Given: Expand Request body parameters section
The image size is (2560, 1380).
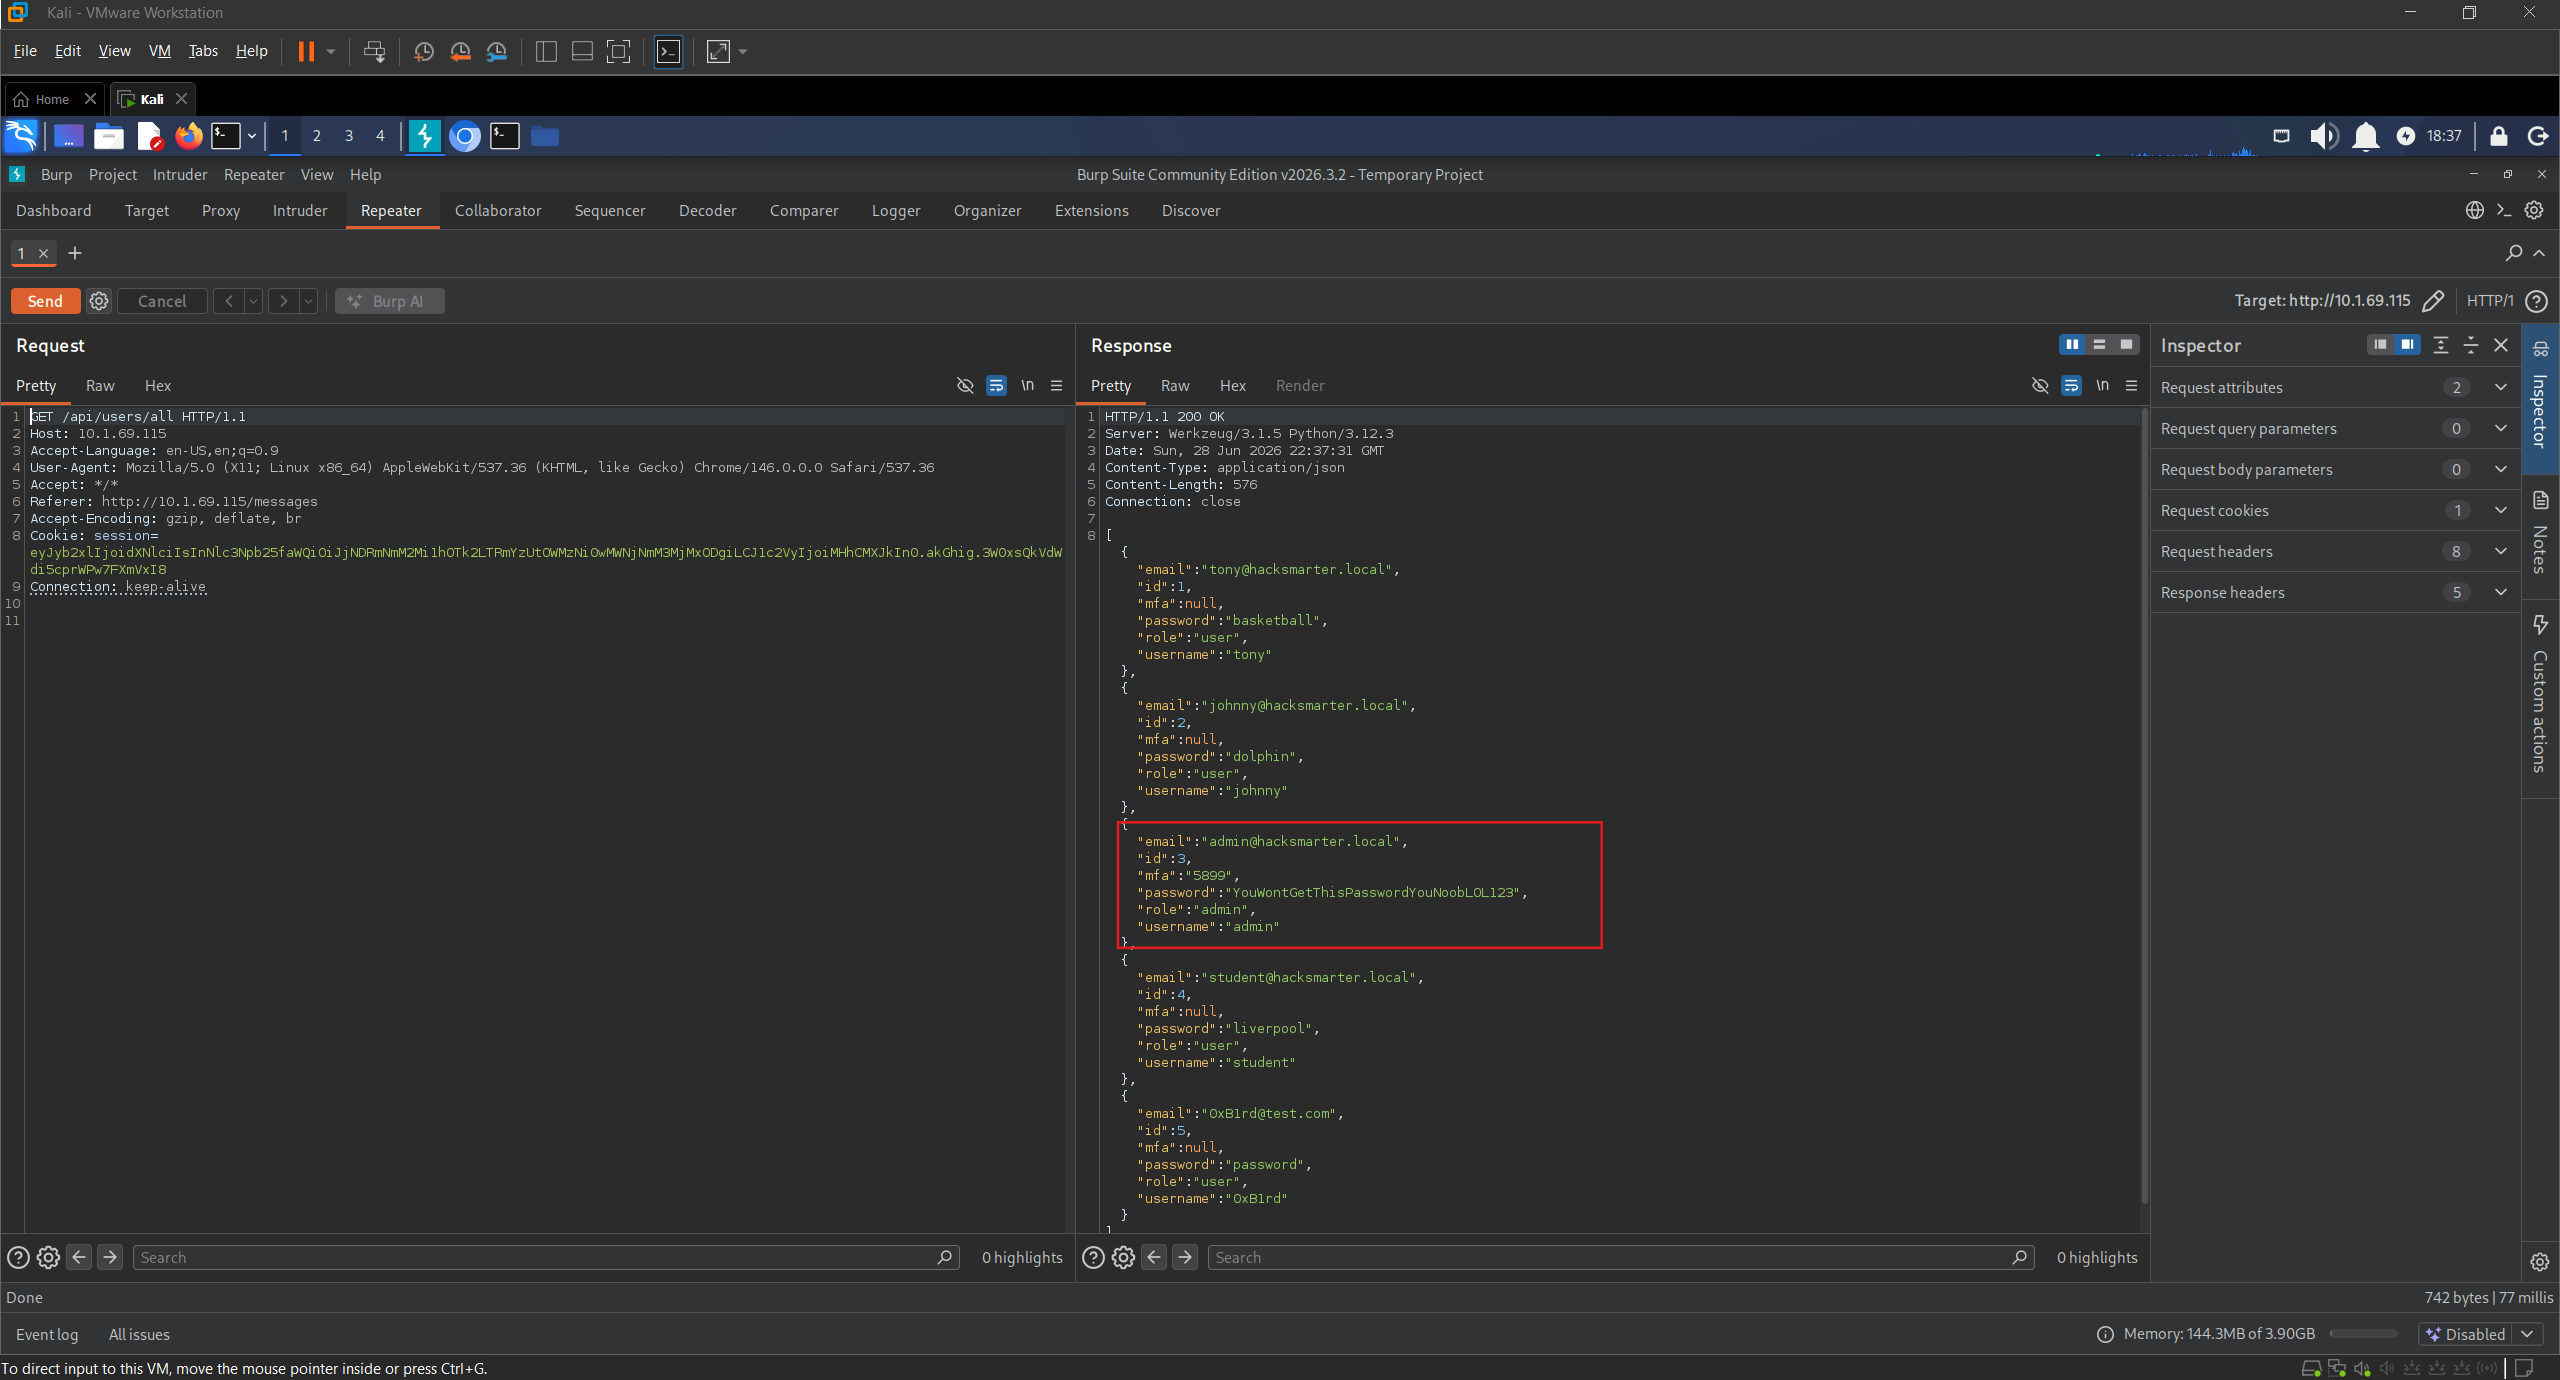Looking at the screenshot, I should tap(2334, 470).
